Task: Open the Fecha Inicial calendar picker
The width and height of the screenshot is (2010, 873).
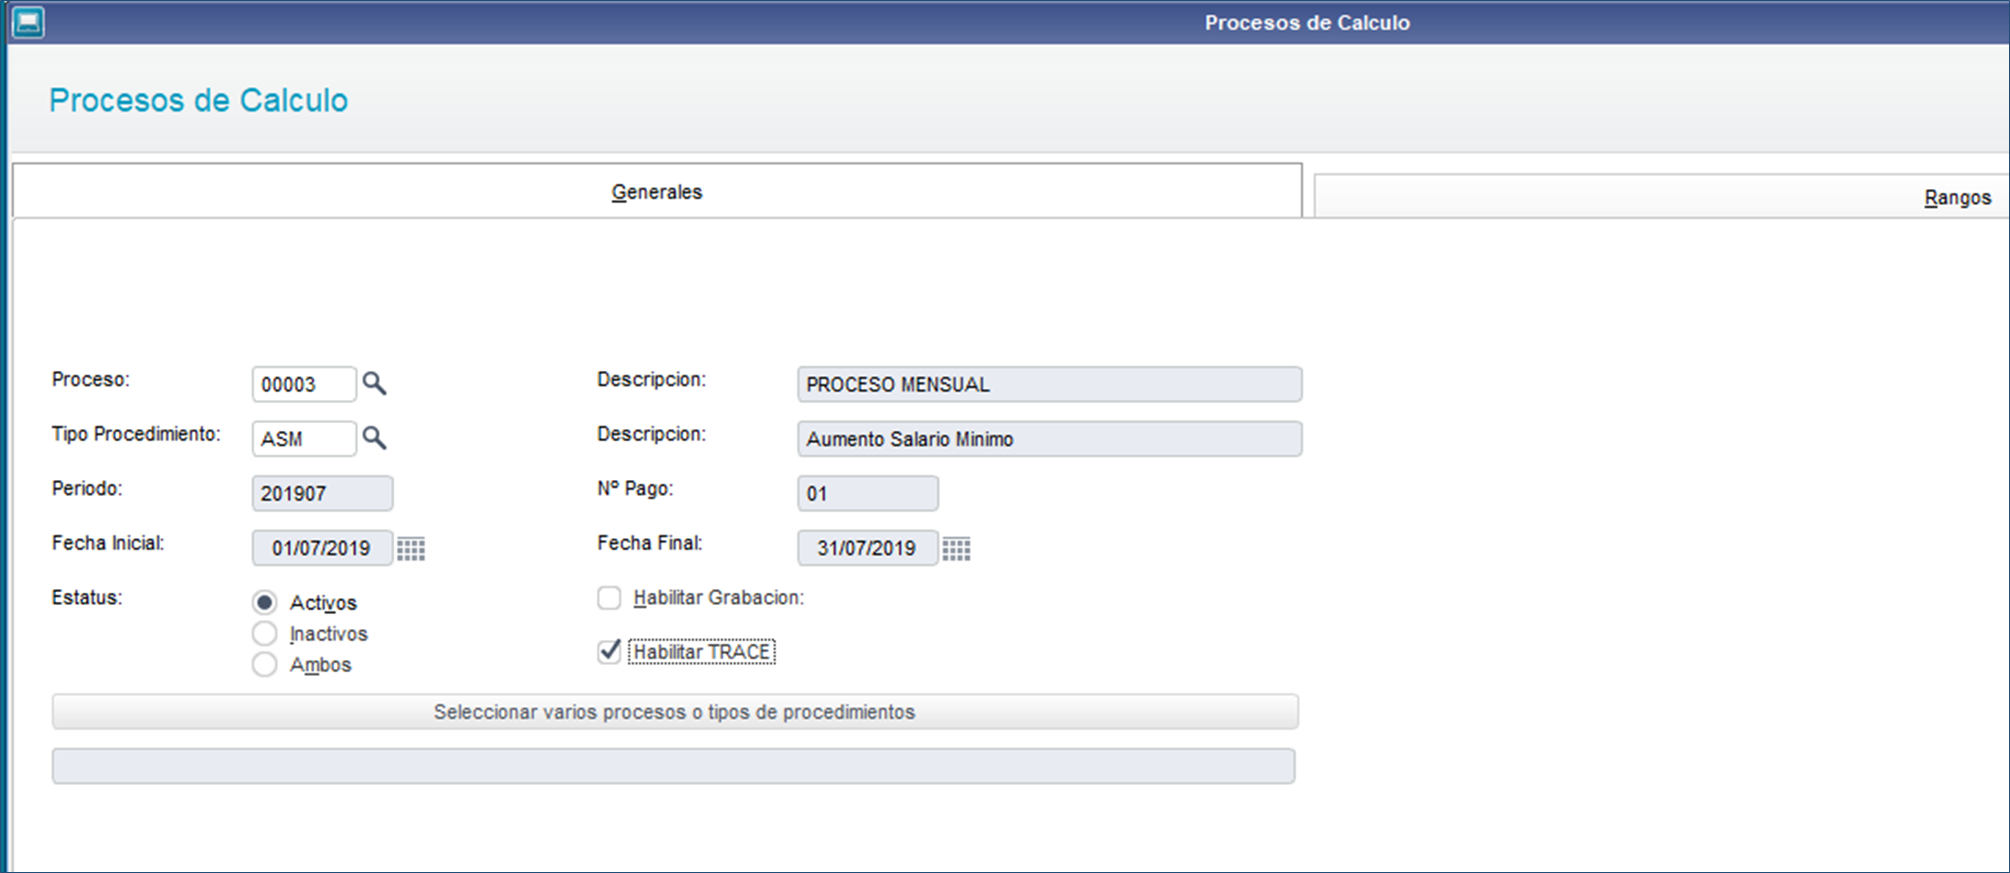Action: click(x=411, y=548)
